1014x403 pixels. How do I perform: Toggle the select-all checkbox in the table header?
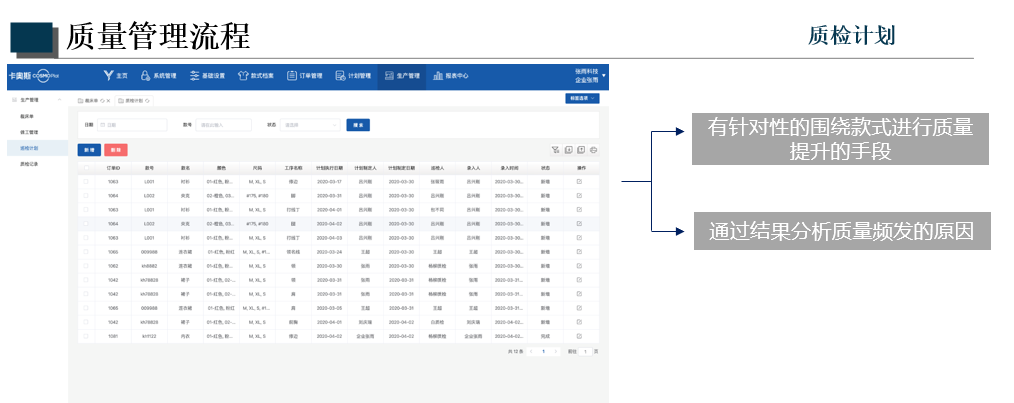(x=86, y=168)
